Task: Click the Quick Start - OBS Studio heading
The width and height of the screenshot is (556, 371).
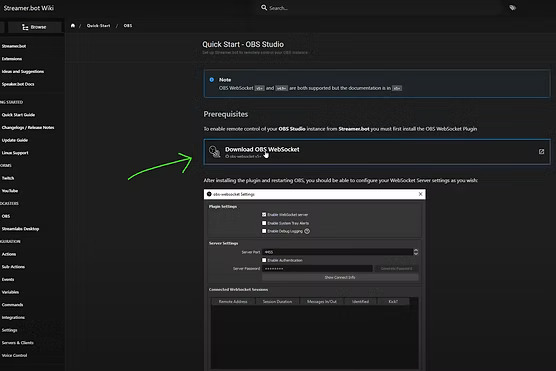Action: 243,44
